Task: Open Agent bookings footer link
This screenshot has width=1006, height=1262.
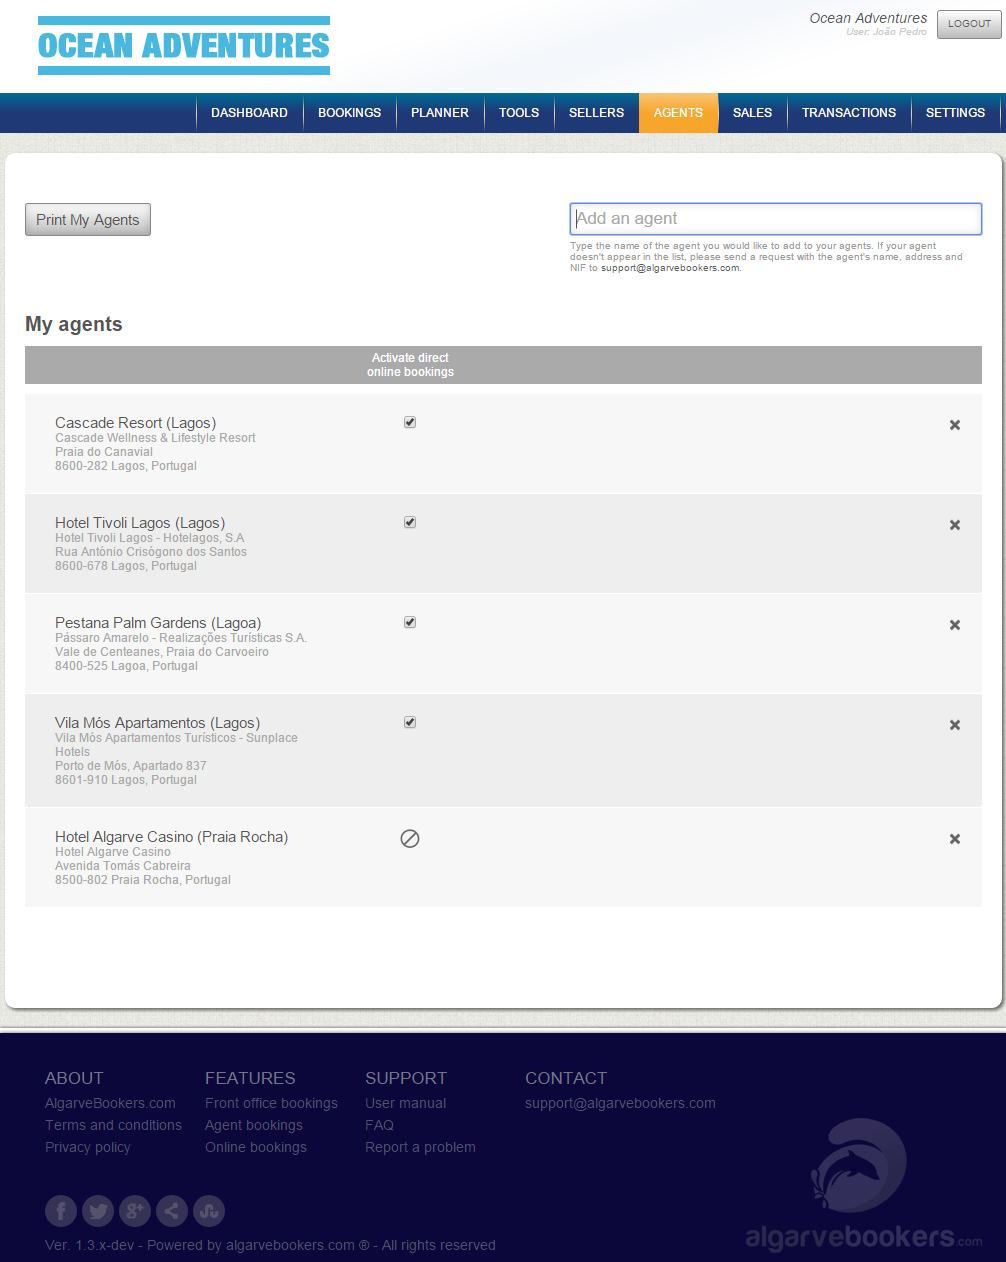Action: click(x=254, y=1125)
